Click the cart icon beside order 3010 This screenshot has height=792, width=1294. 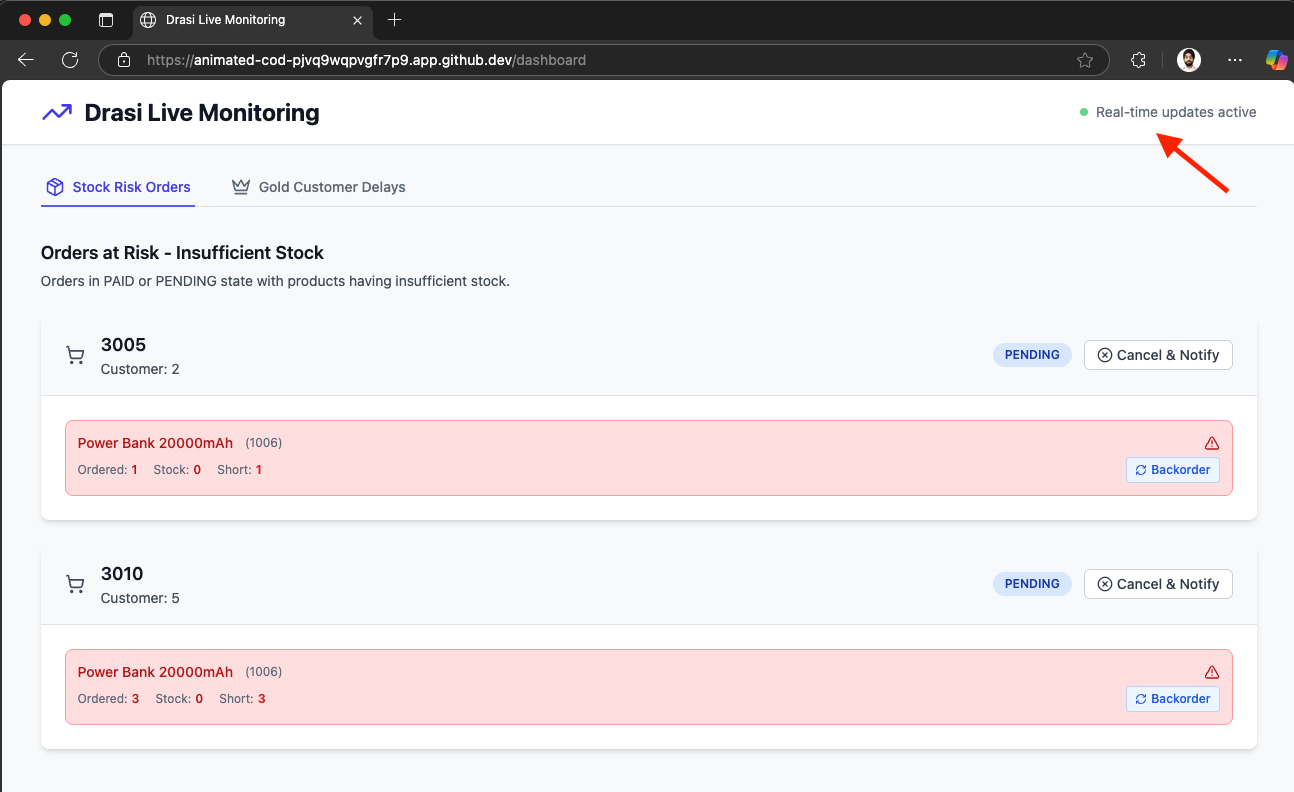pos(75,584)
